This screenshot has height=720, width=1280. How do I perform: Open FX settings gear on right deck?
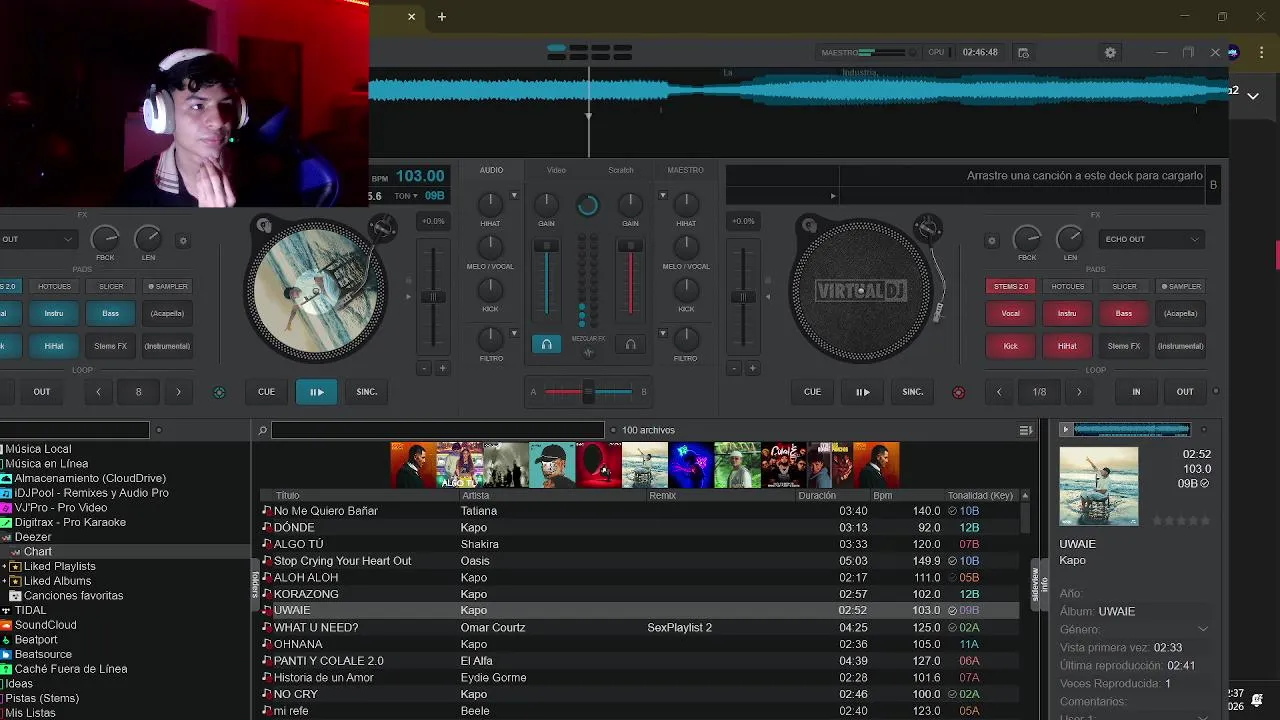tap(992, 240)
